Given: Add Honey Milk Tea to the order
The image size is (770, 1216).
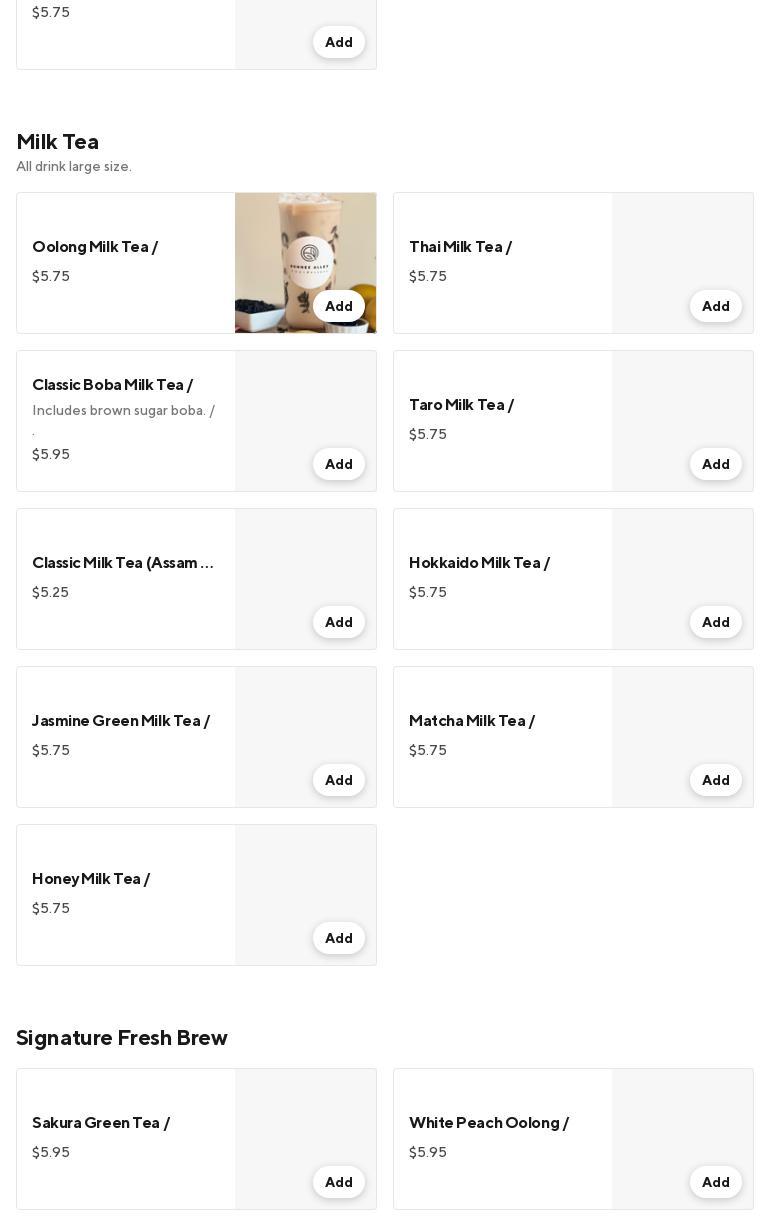Looking at the screenshot, I should pyautogui.click(x=338, y=938).
